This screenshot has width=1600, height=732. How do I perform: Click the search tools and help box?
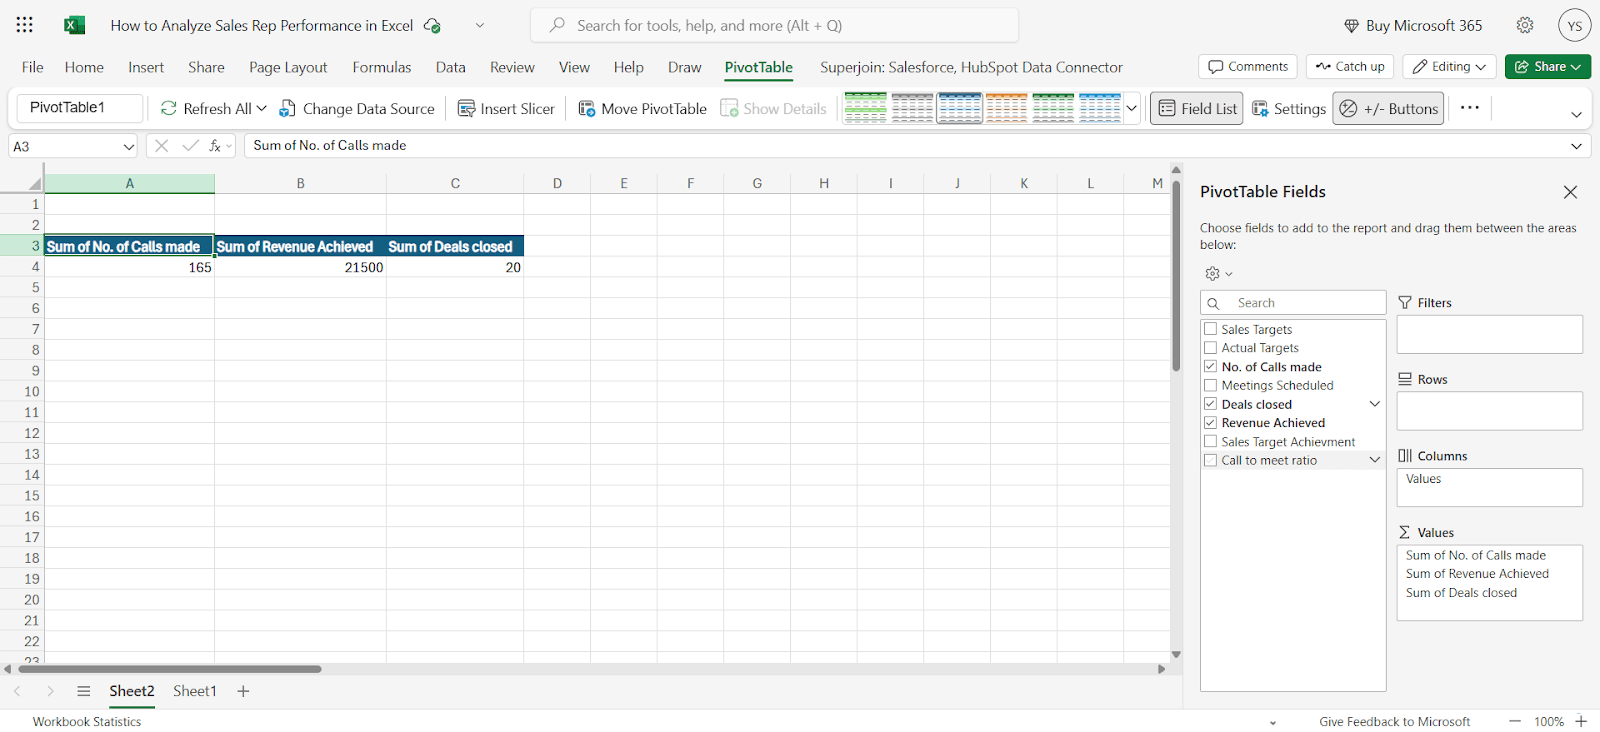tap(774, 25)
